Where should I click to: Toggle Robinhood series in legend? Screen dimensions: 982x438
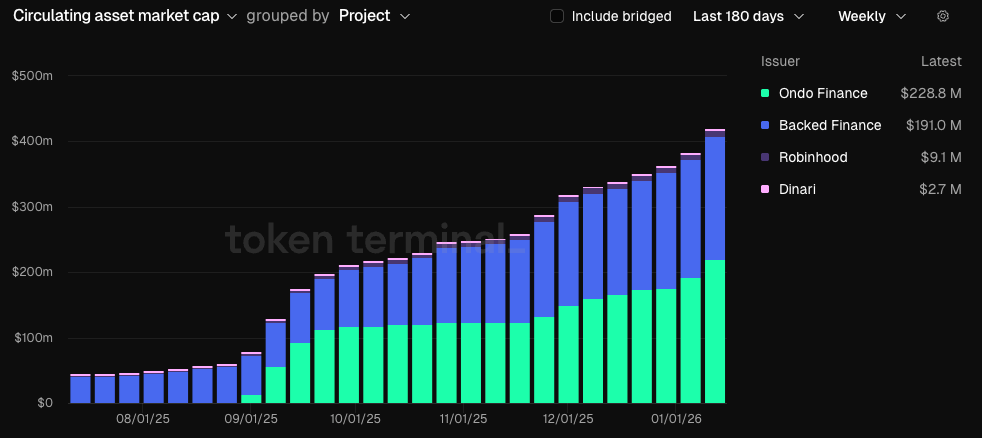pos(813,157)
